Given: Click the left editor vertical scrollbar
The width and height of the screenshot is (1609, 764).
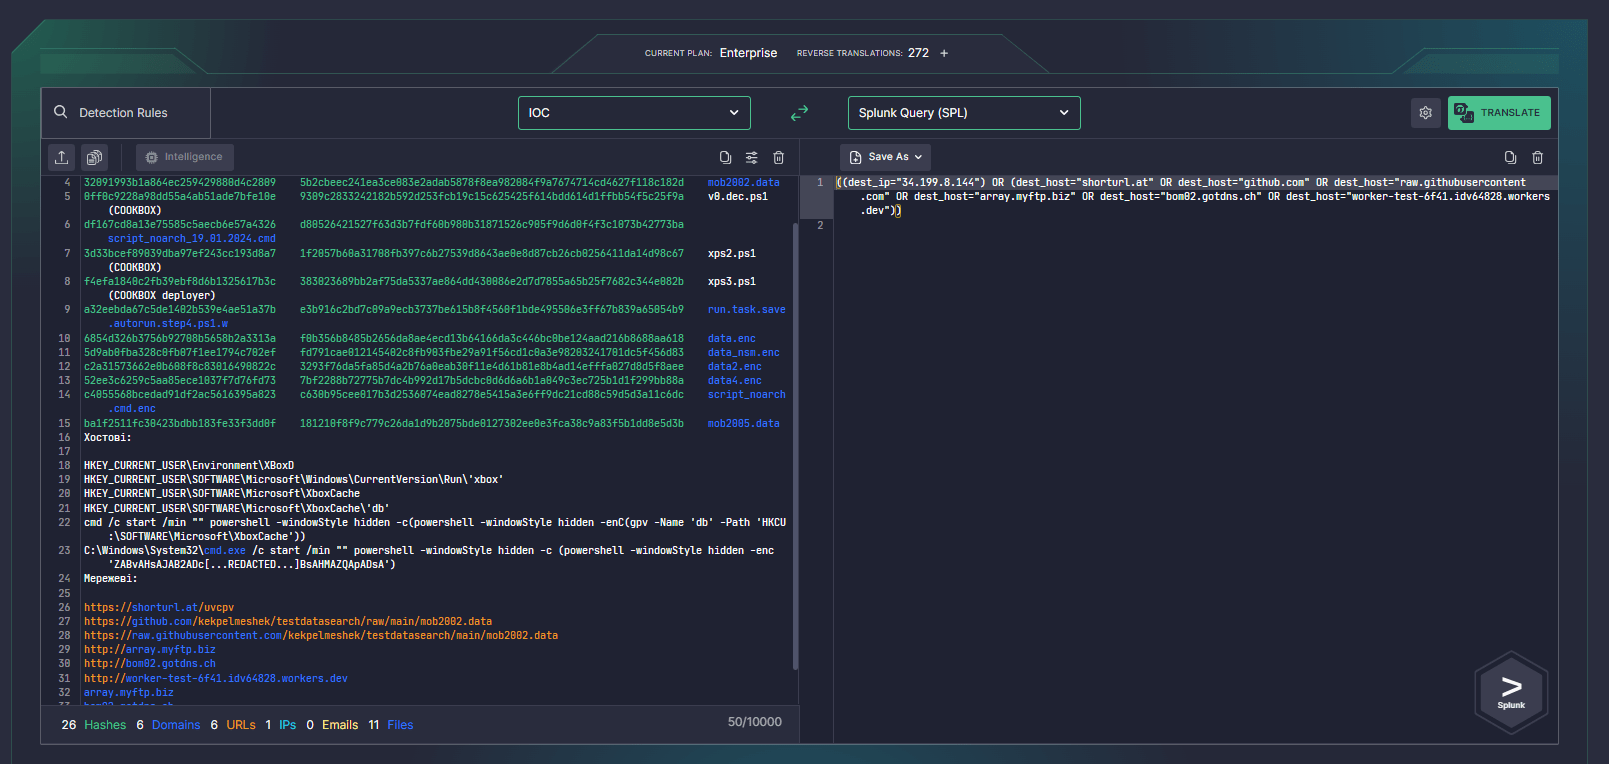Looking at the screenshot, I should pyautogui.click(x=795, y=445).
